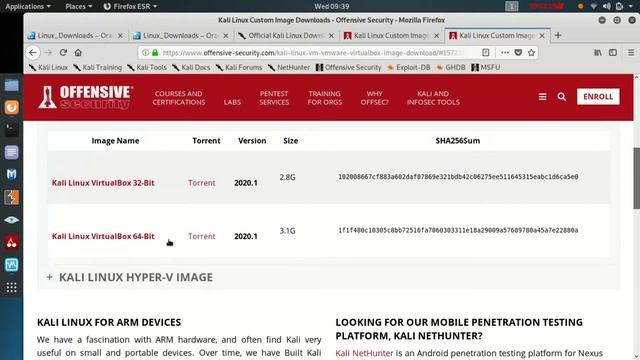640x360 pixels.
Task: Open MSFU bookmark
Action: point(486,67)
